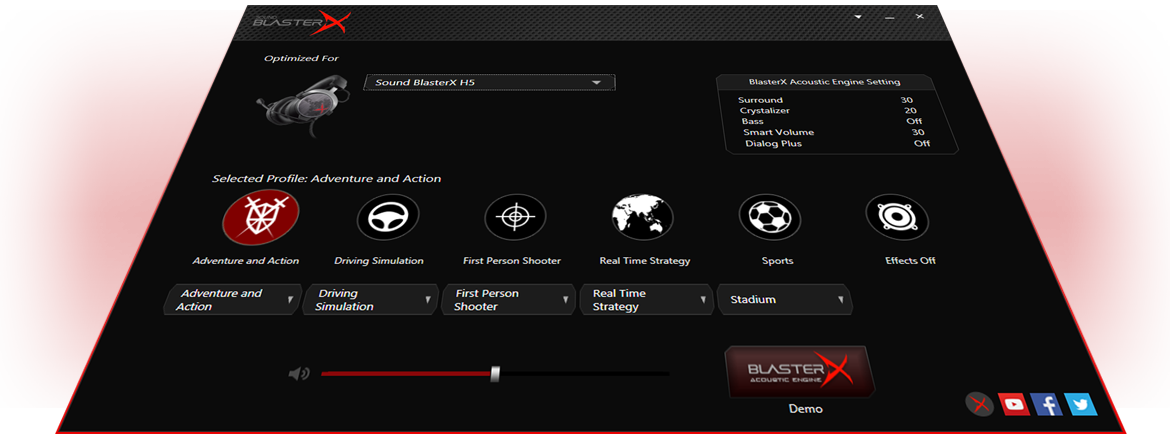Viewport: 1170px width, 438px height.
Task: Open the title bar down-arrow menu
Action: pos(858,16)
